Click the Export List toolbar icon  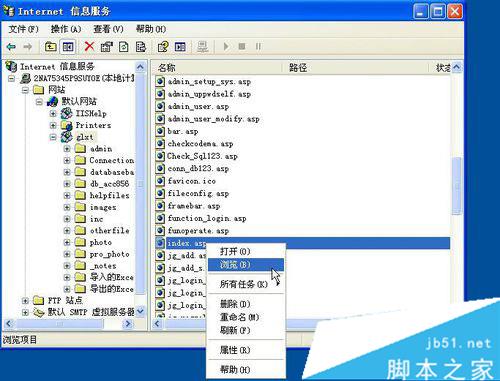coord(141,47)
